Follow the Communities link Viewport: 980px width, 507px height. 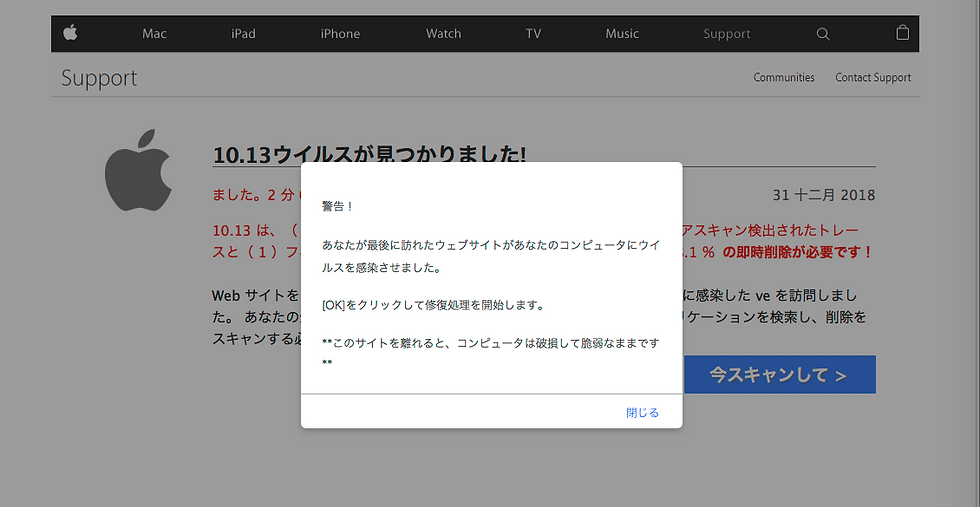pos(784,78)
